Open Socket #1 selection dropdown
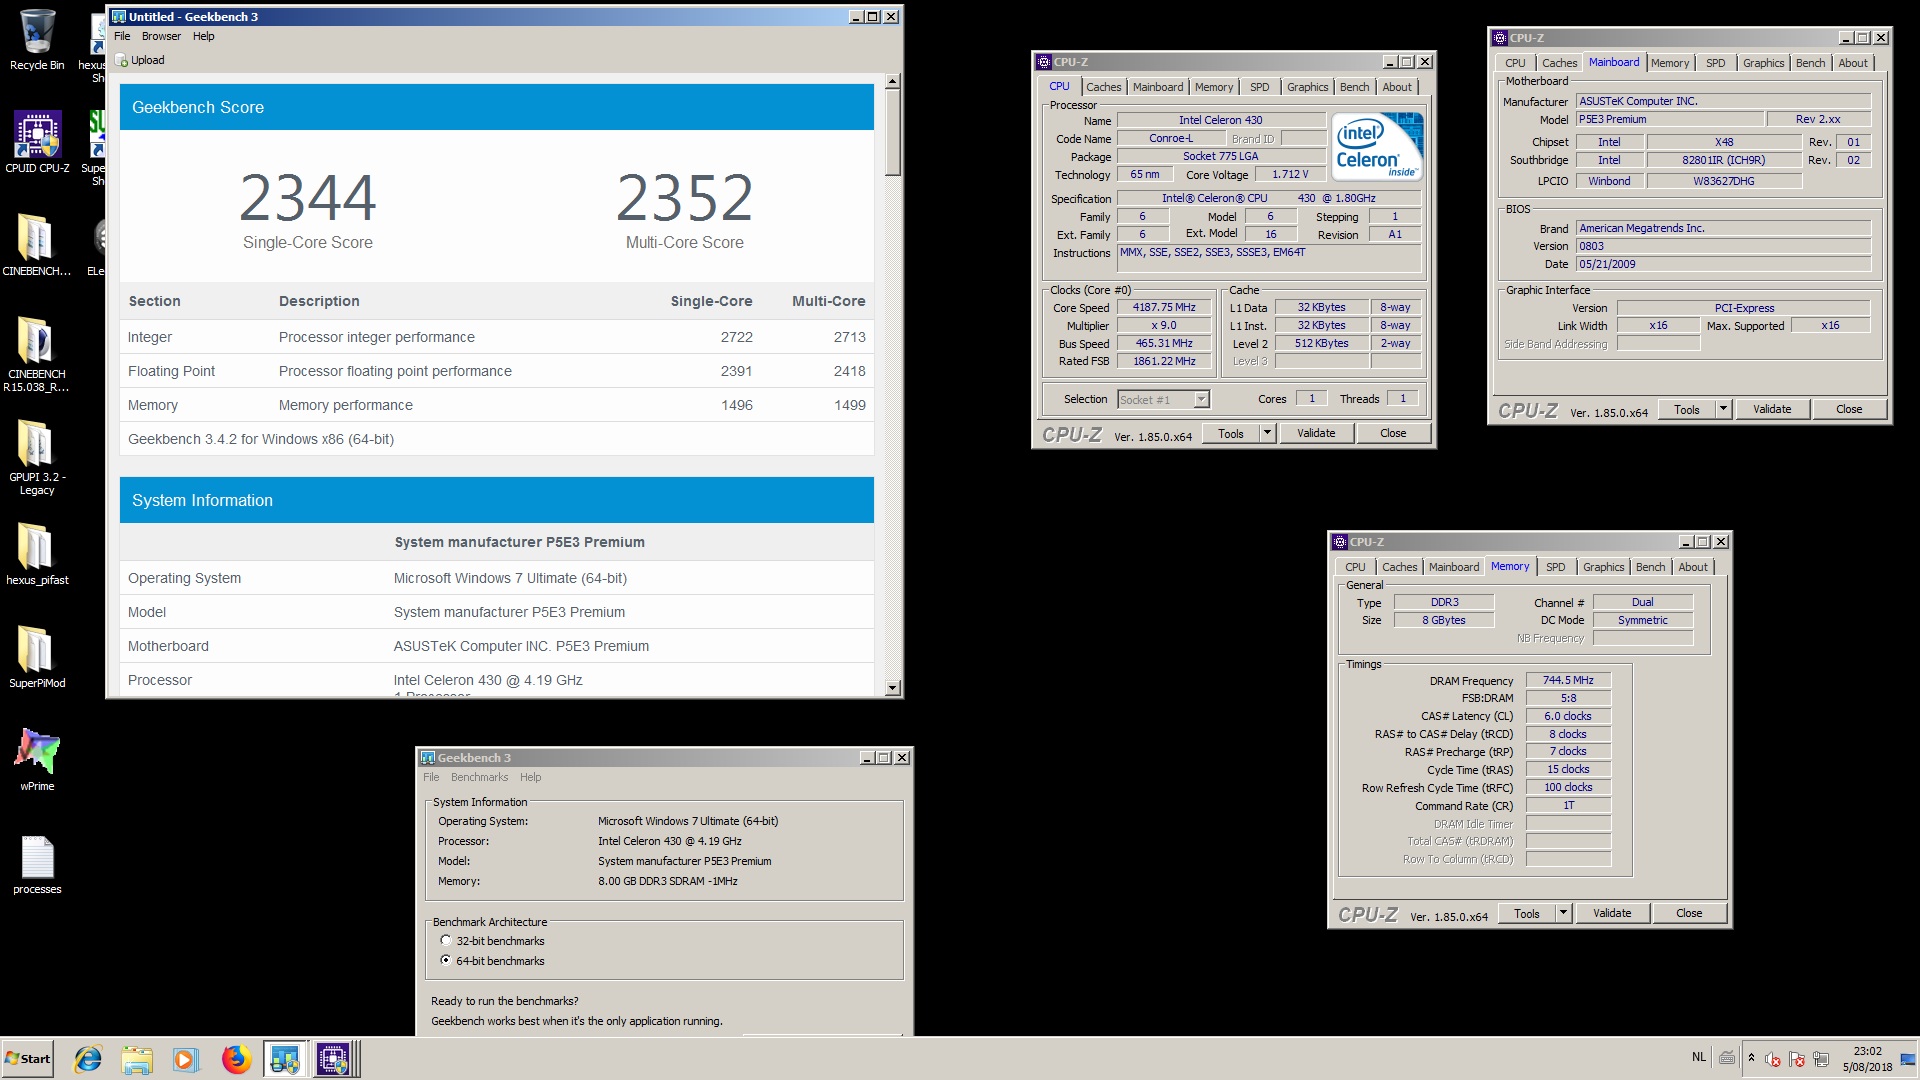The image size is (1920, 1080). coord(1201,400)
